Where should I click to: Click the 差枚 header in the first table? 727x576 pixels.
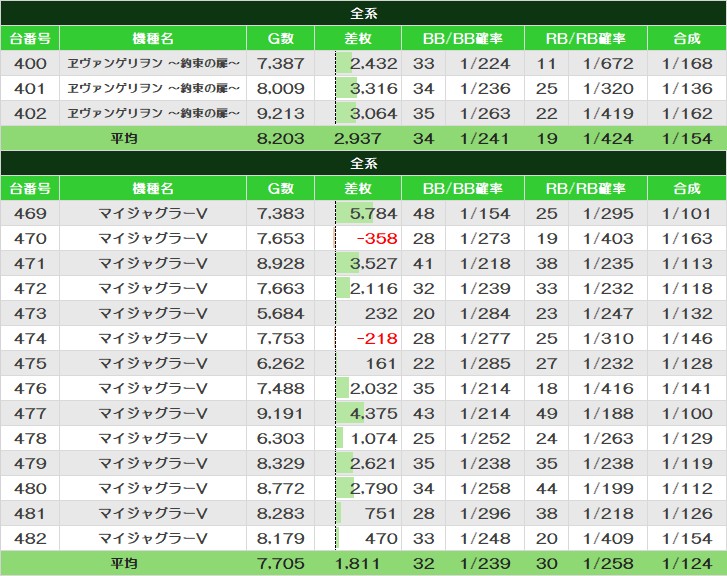(x=358, y=38)
